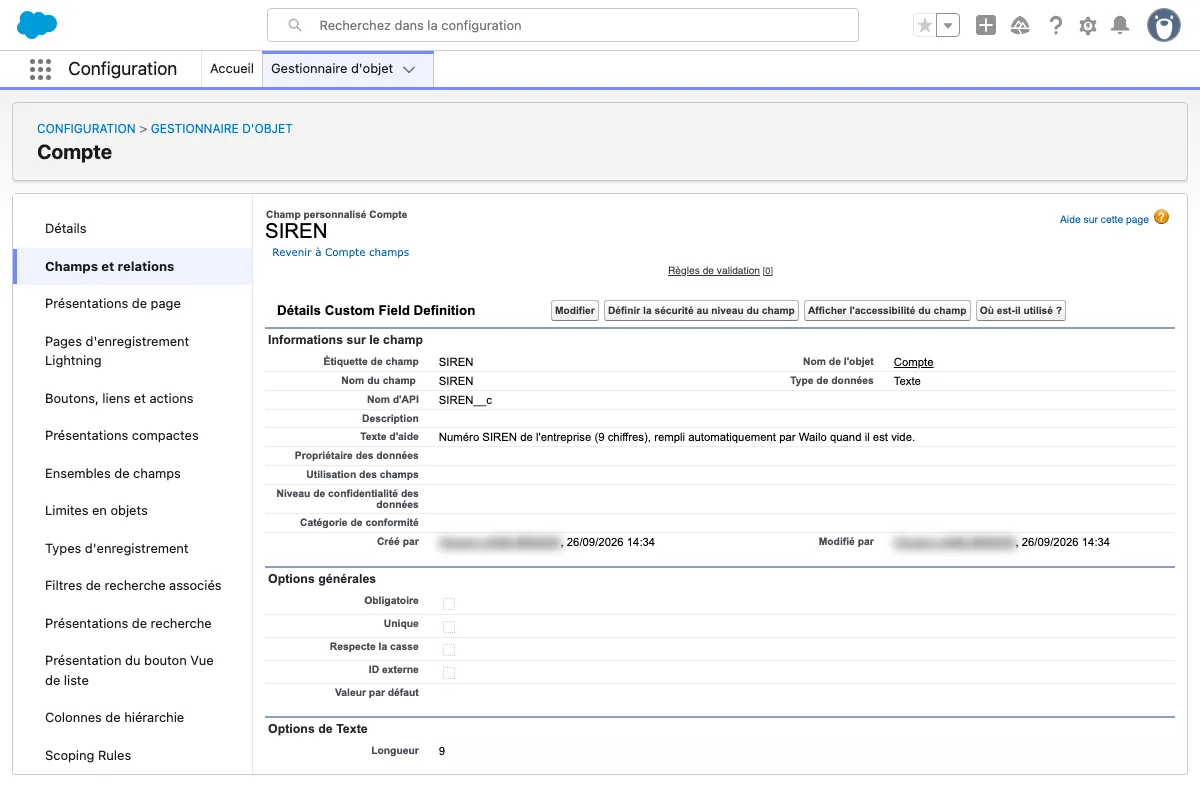Click the Salesforce cloud logo

[38, 24]
